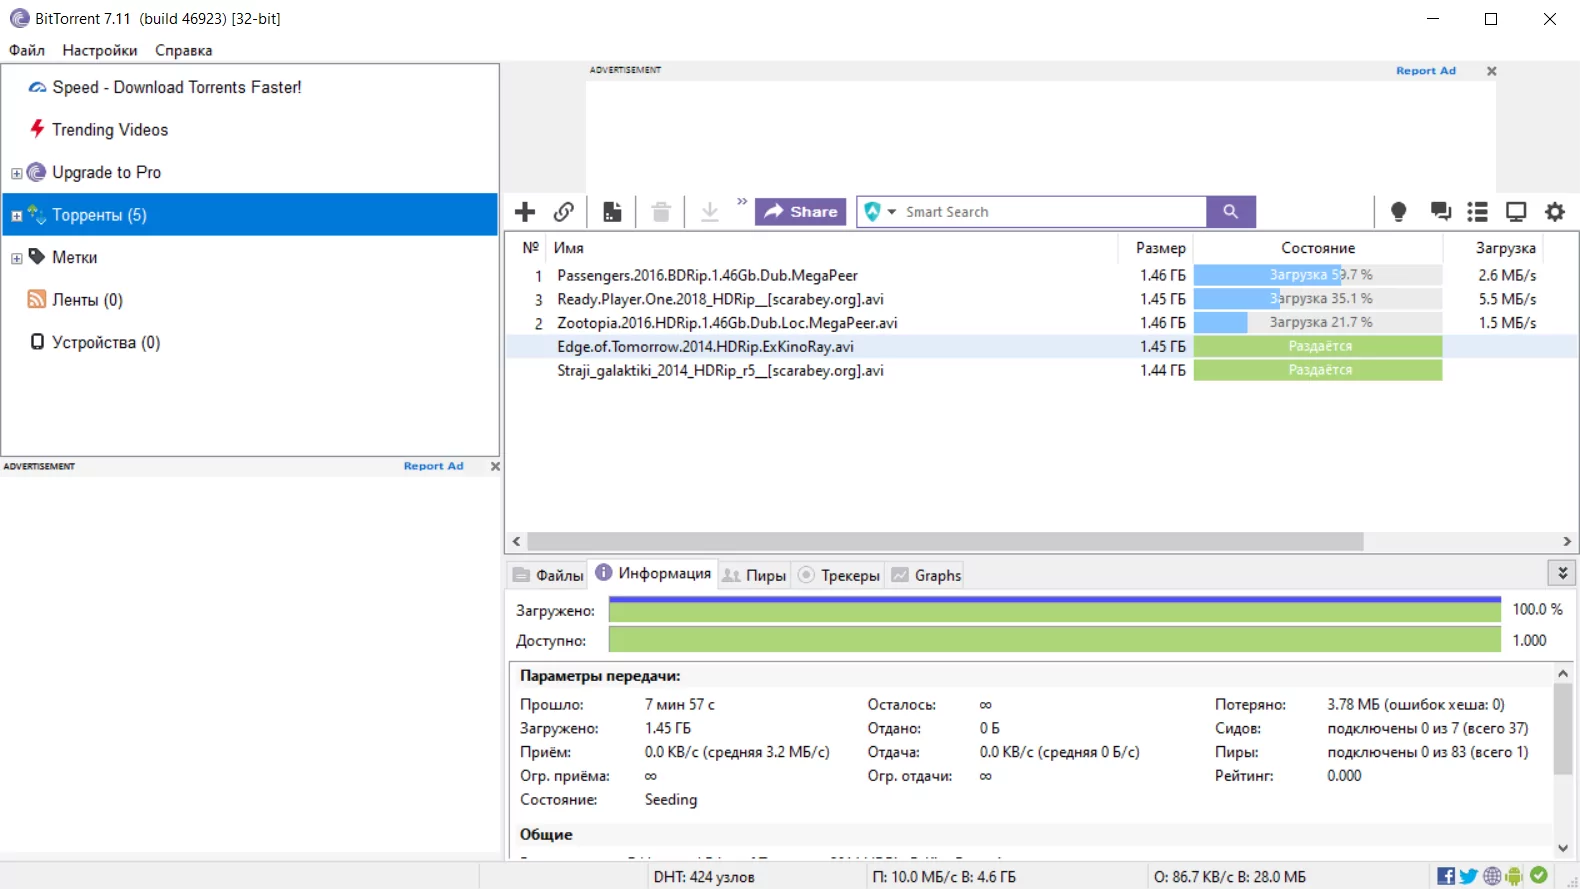This screenshot has height=889, width=1580.
Task: Select torrent Edge.of.Tomorrow.2014.HDRip.ExKinoRay.avi
Action: click(705, 347)
